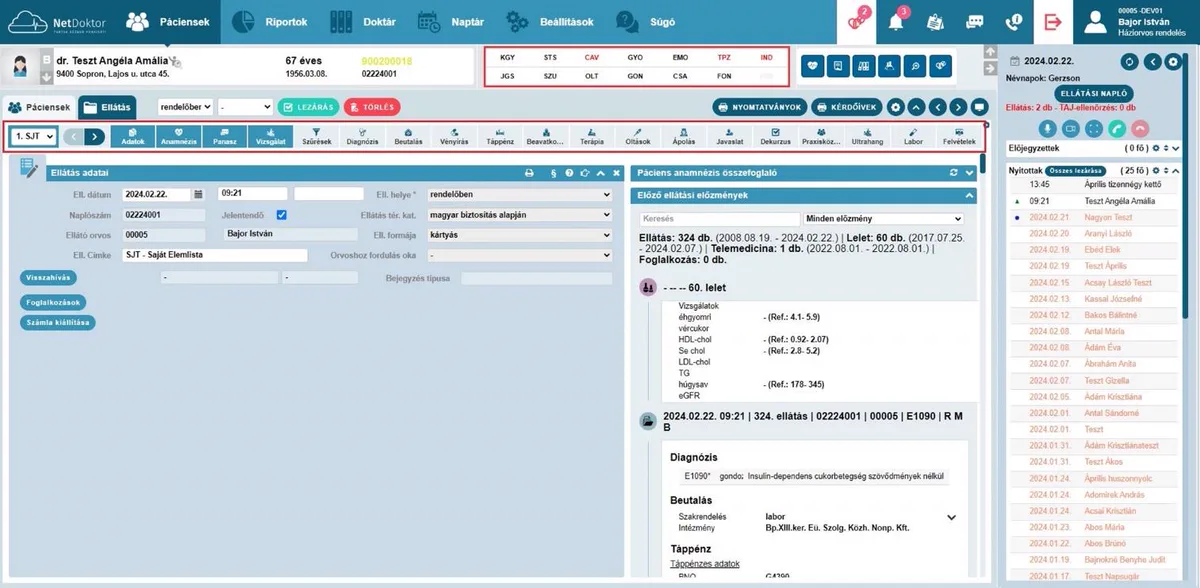
Task: Click the Számla kiállítása button
Action: tap(57, 322)
